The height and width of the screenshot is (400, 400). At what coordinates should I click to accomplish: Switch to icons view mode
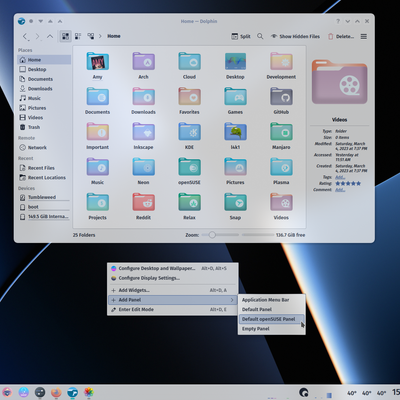65,36
